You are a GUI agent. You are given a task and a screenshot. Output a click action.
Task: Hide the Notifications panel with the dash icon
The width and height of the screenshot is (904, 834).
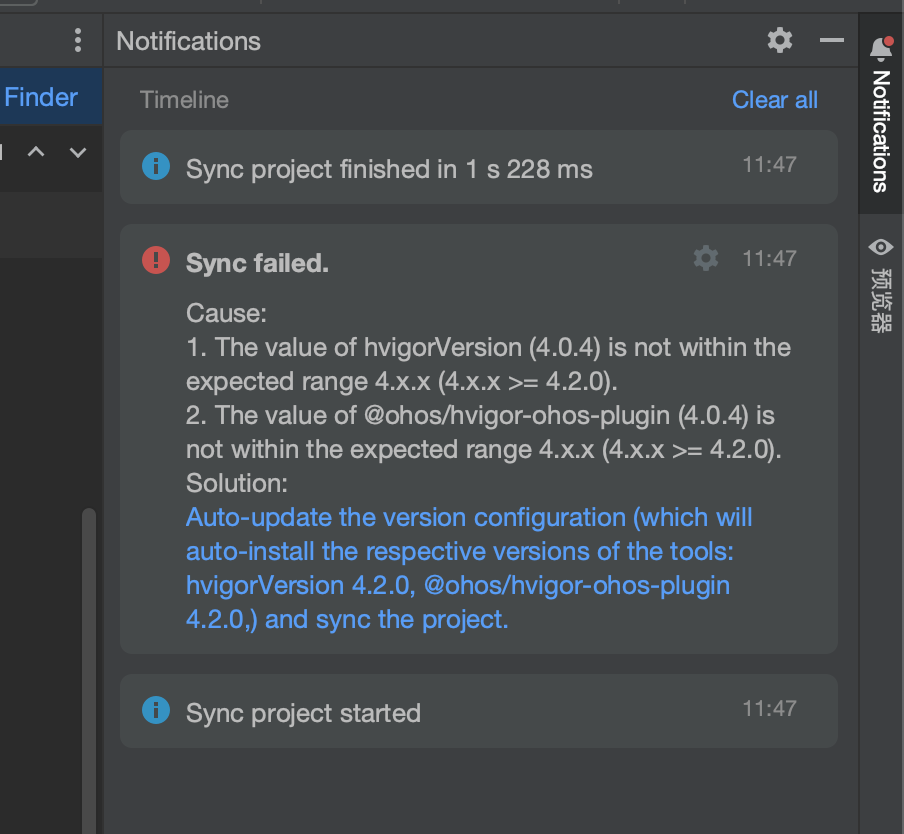pos(832,40)
